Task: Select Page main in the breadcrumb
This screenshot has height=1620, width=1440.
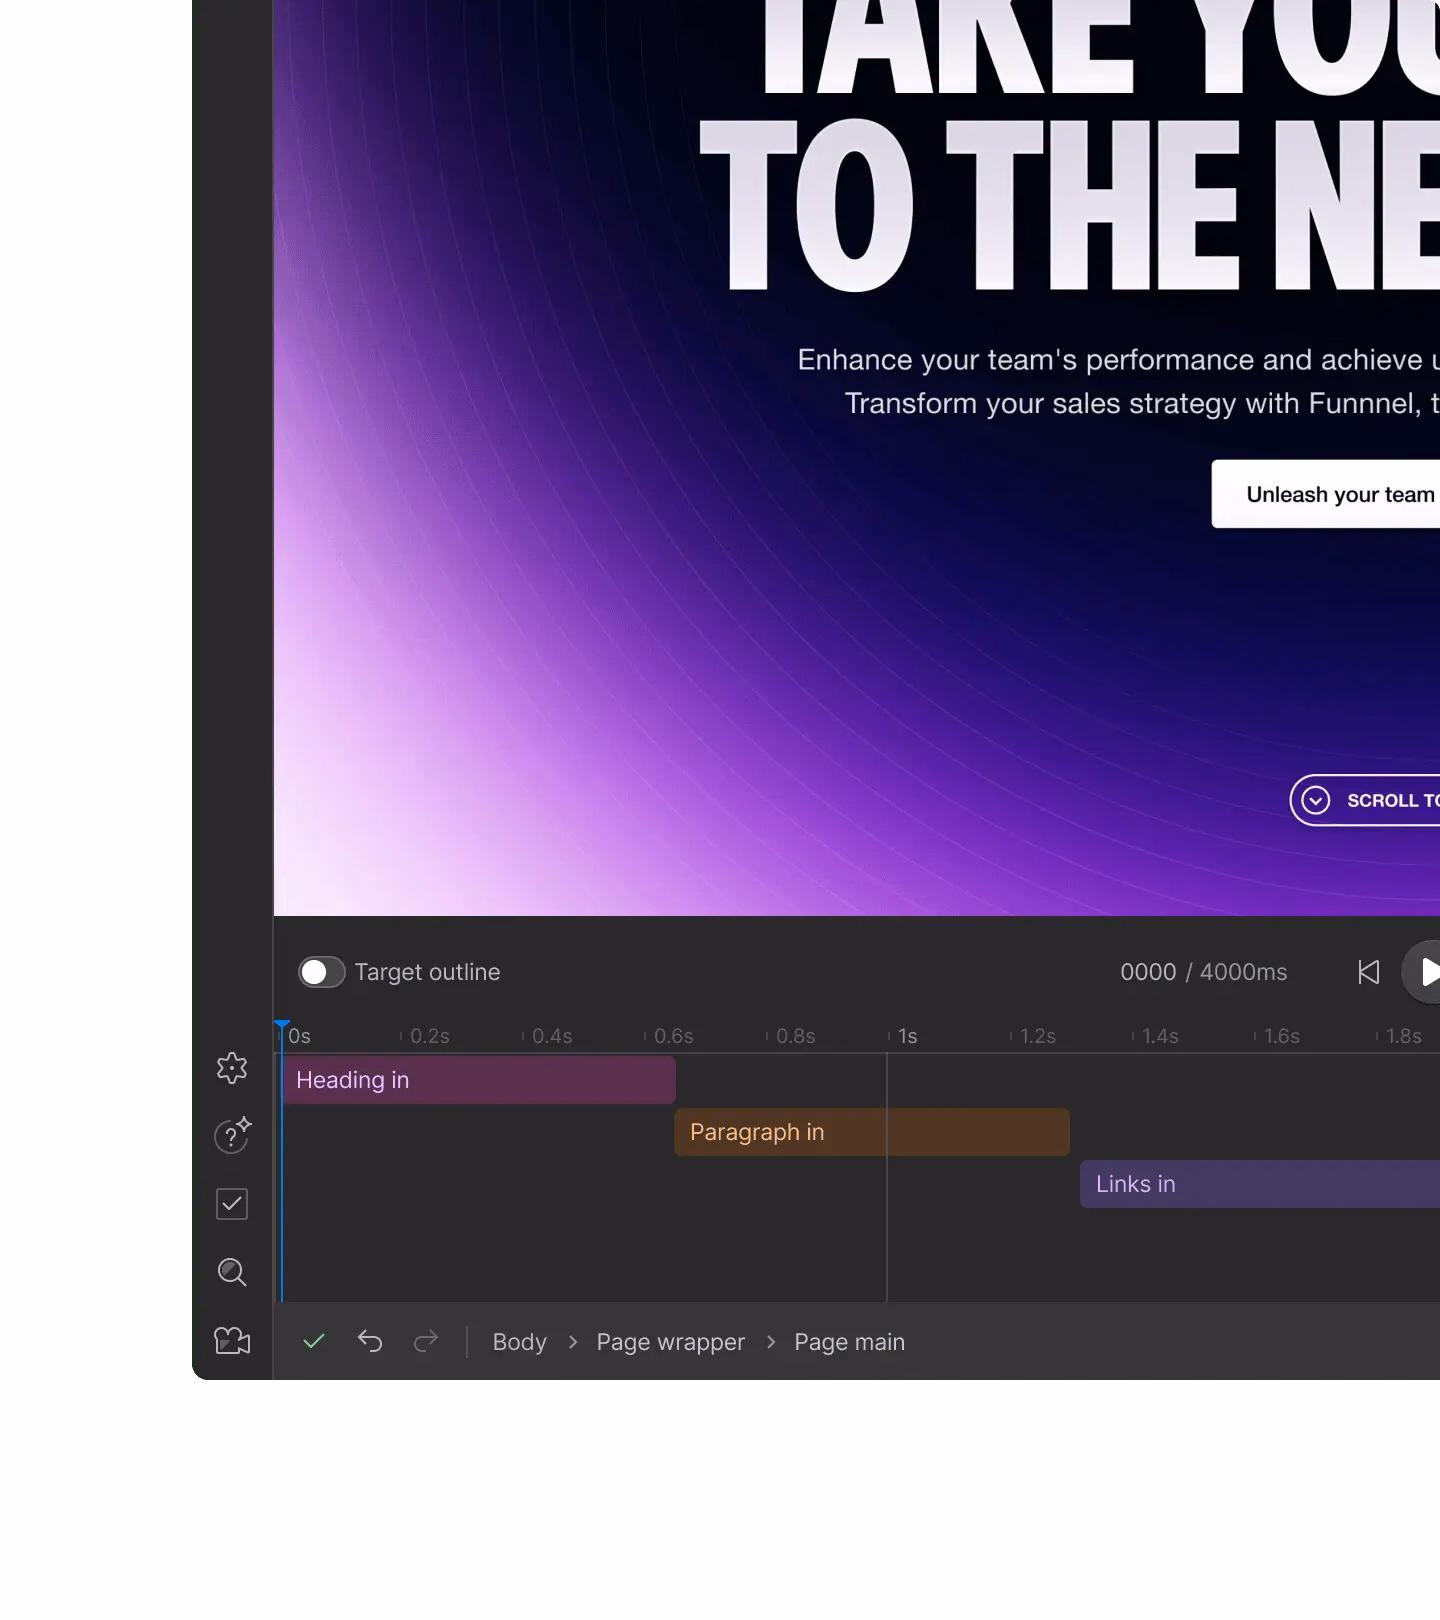Action: pos(849,1342)
